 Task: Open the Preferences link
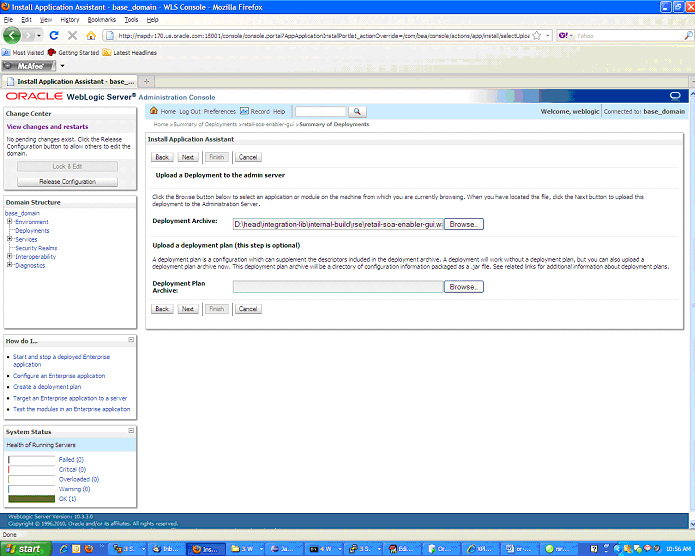(x=219, y=111)
